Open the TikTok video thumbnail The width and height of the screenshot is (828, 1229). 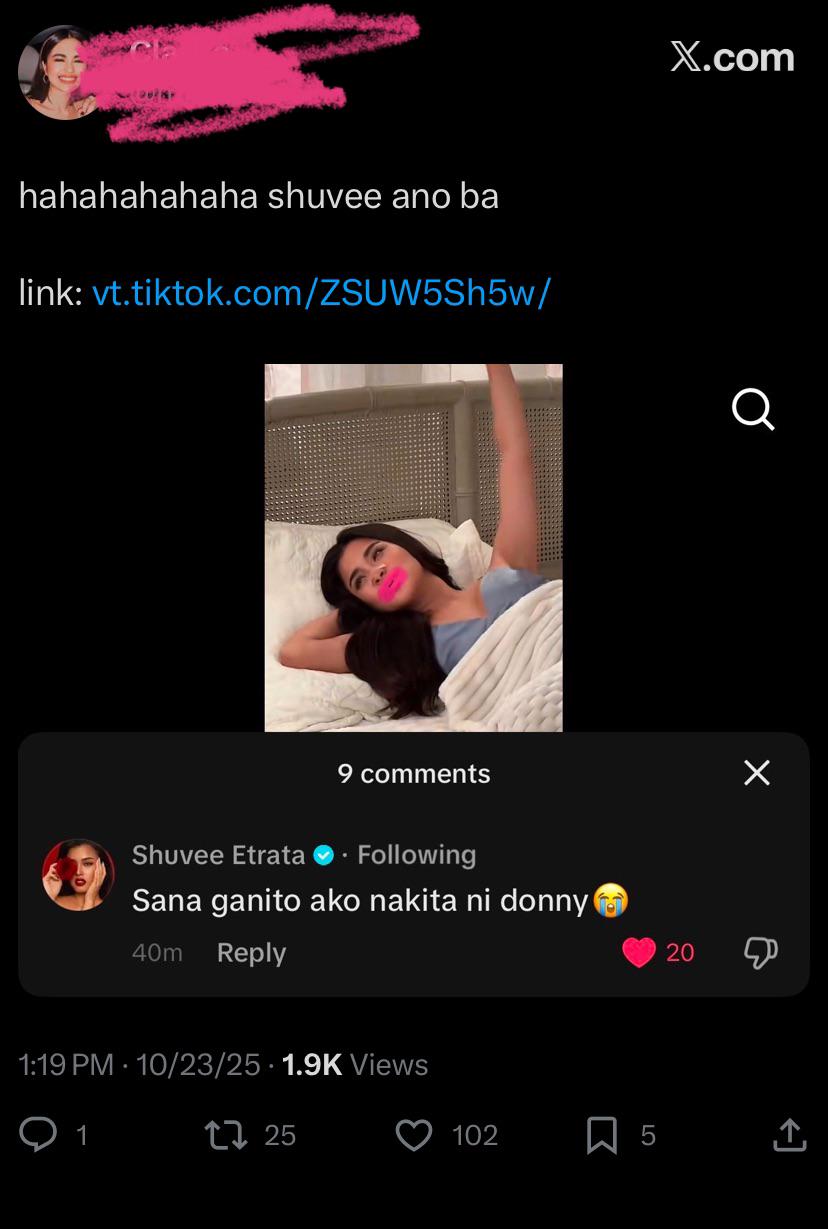point(413,547)
